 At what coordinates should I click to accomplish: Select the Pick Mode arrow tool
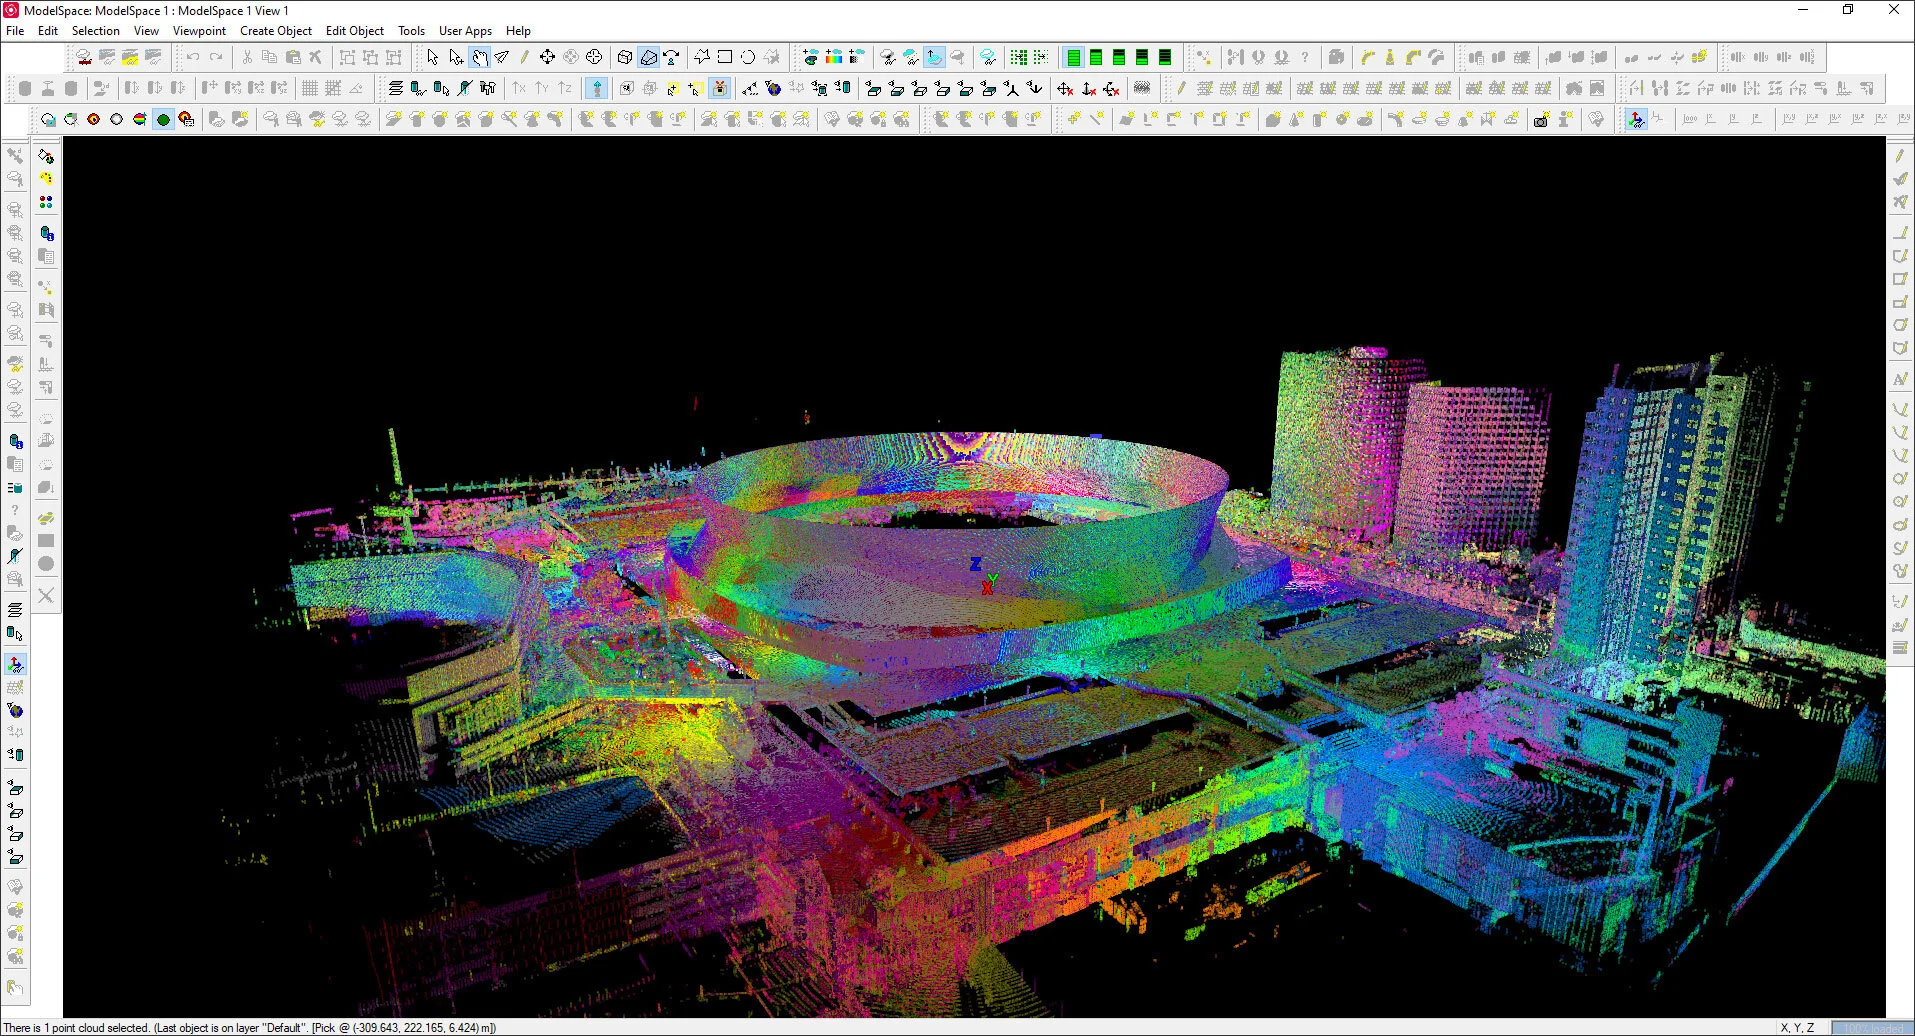(x=432, y=57)
